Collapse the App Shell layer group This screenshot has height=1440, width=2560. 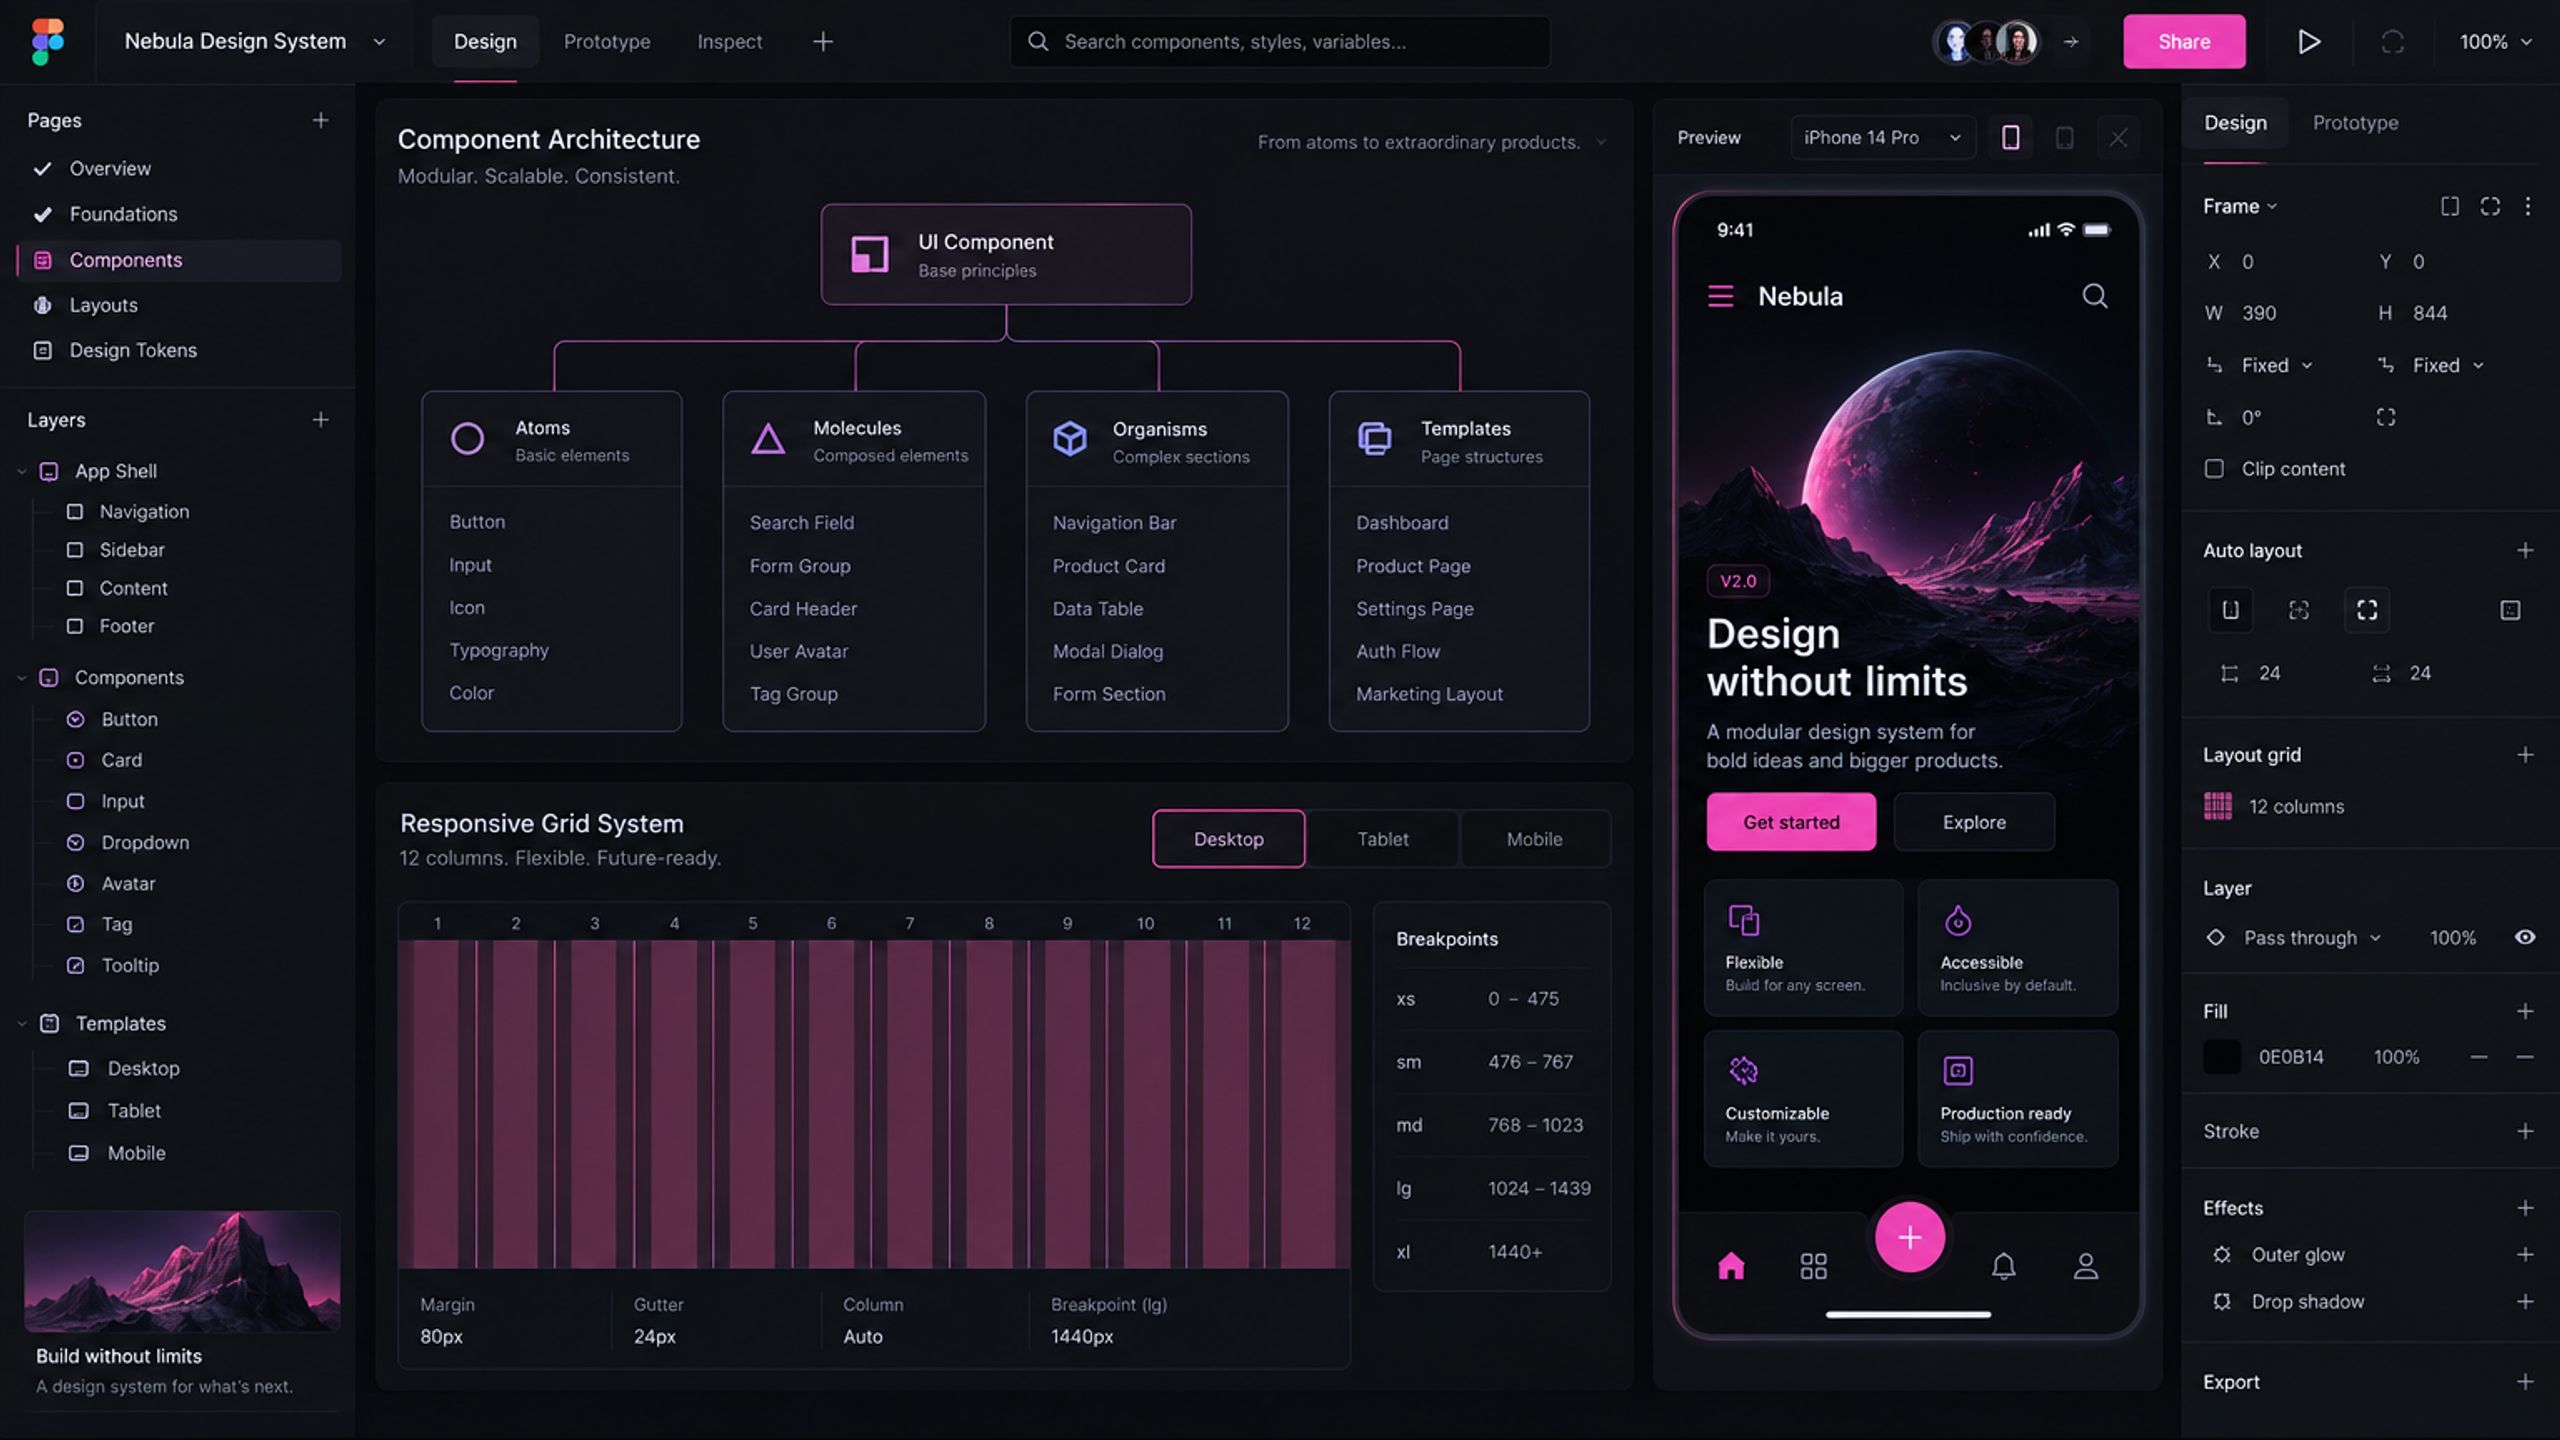pos(21,471)
